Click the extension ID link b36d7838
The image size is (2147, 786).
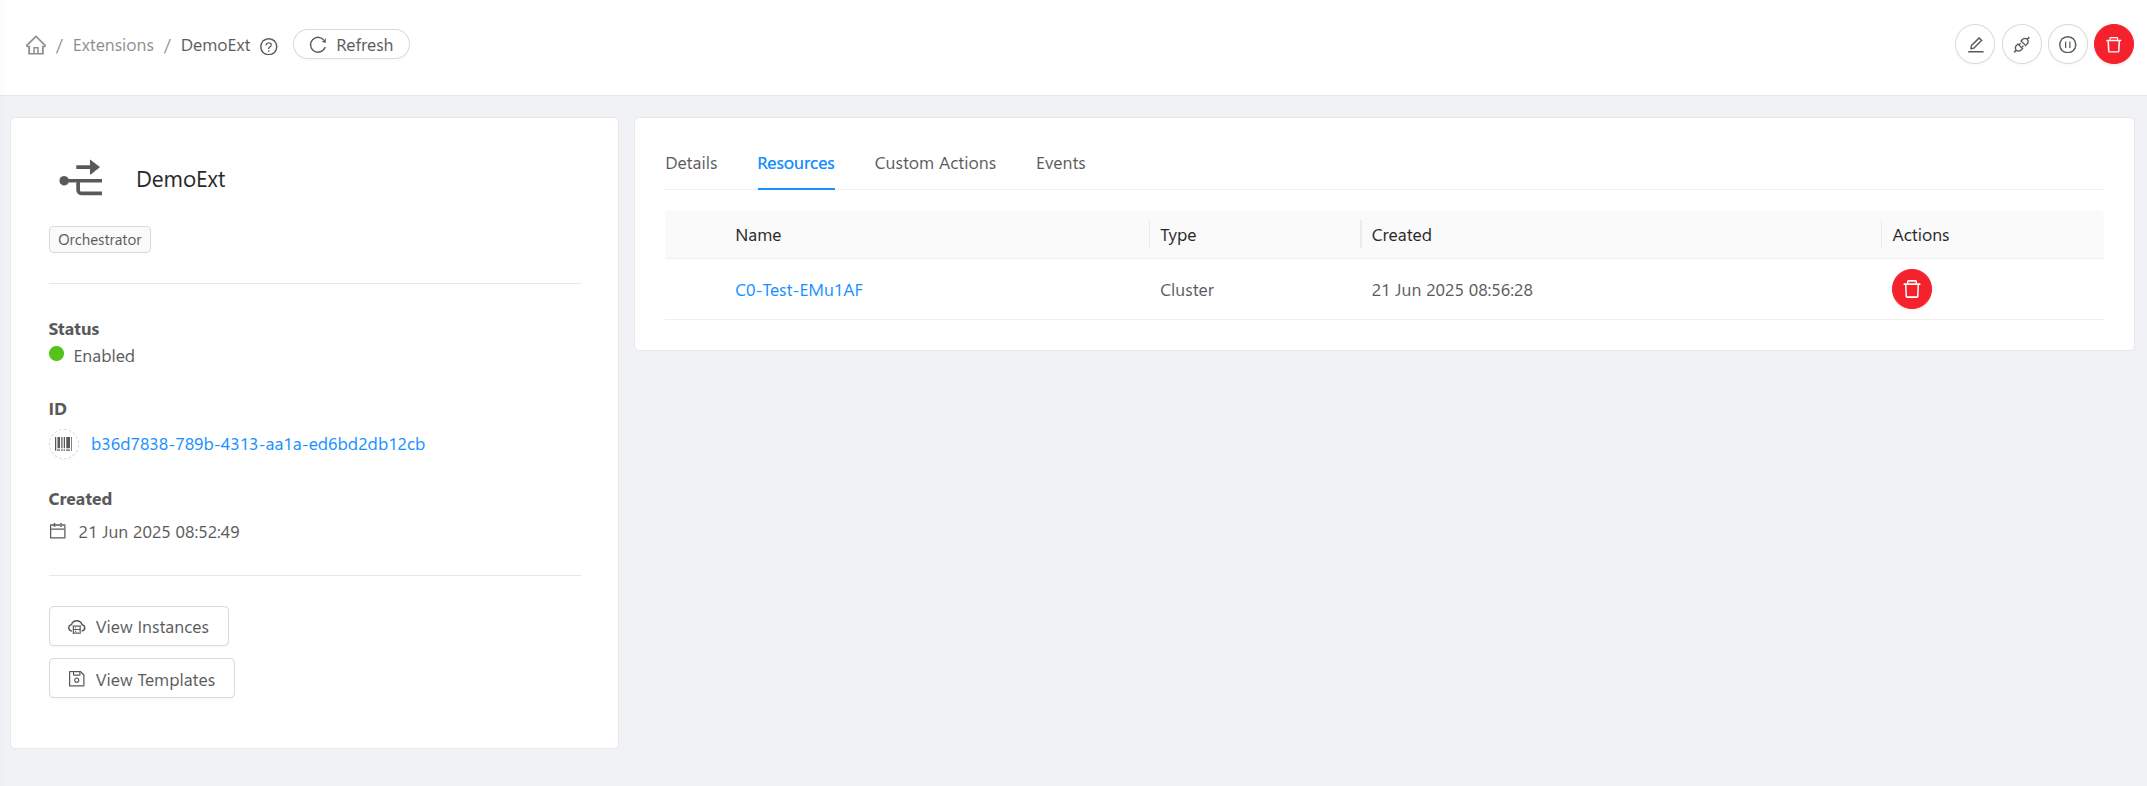[x=258, y=444]
